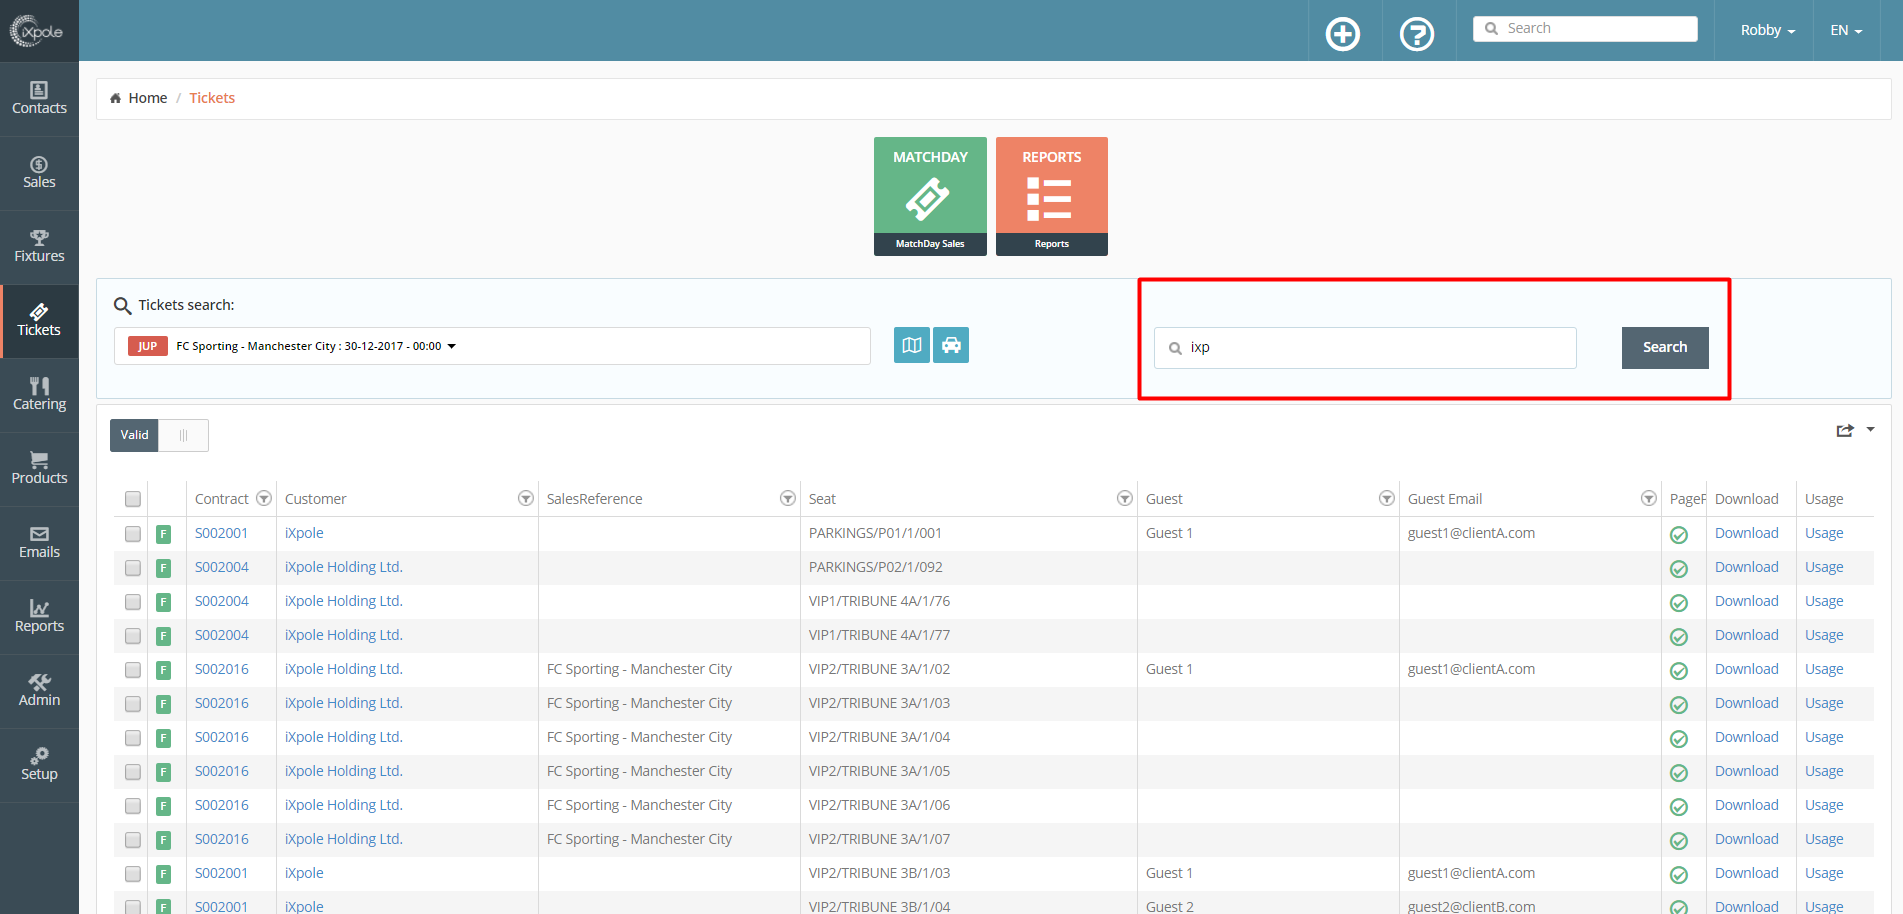Open the Fixtures sidebar section
The image size is (1903, 914).
pos(39,247)
